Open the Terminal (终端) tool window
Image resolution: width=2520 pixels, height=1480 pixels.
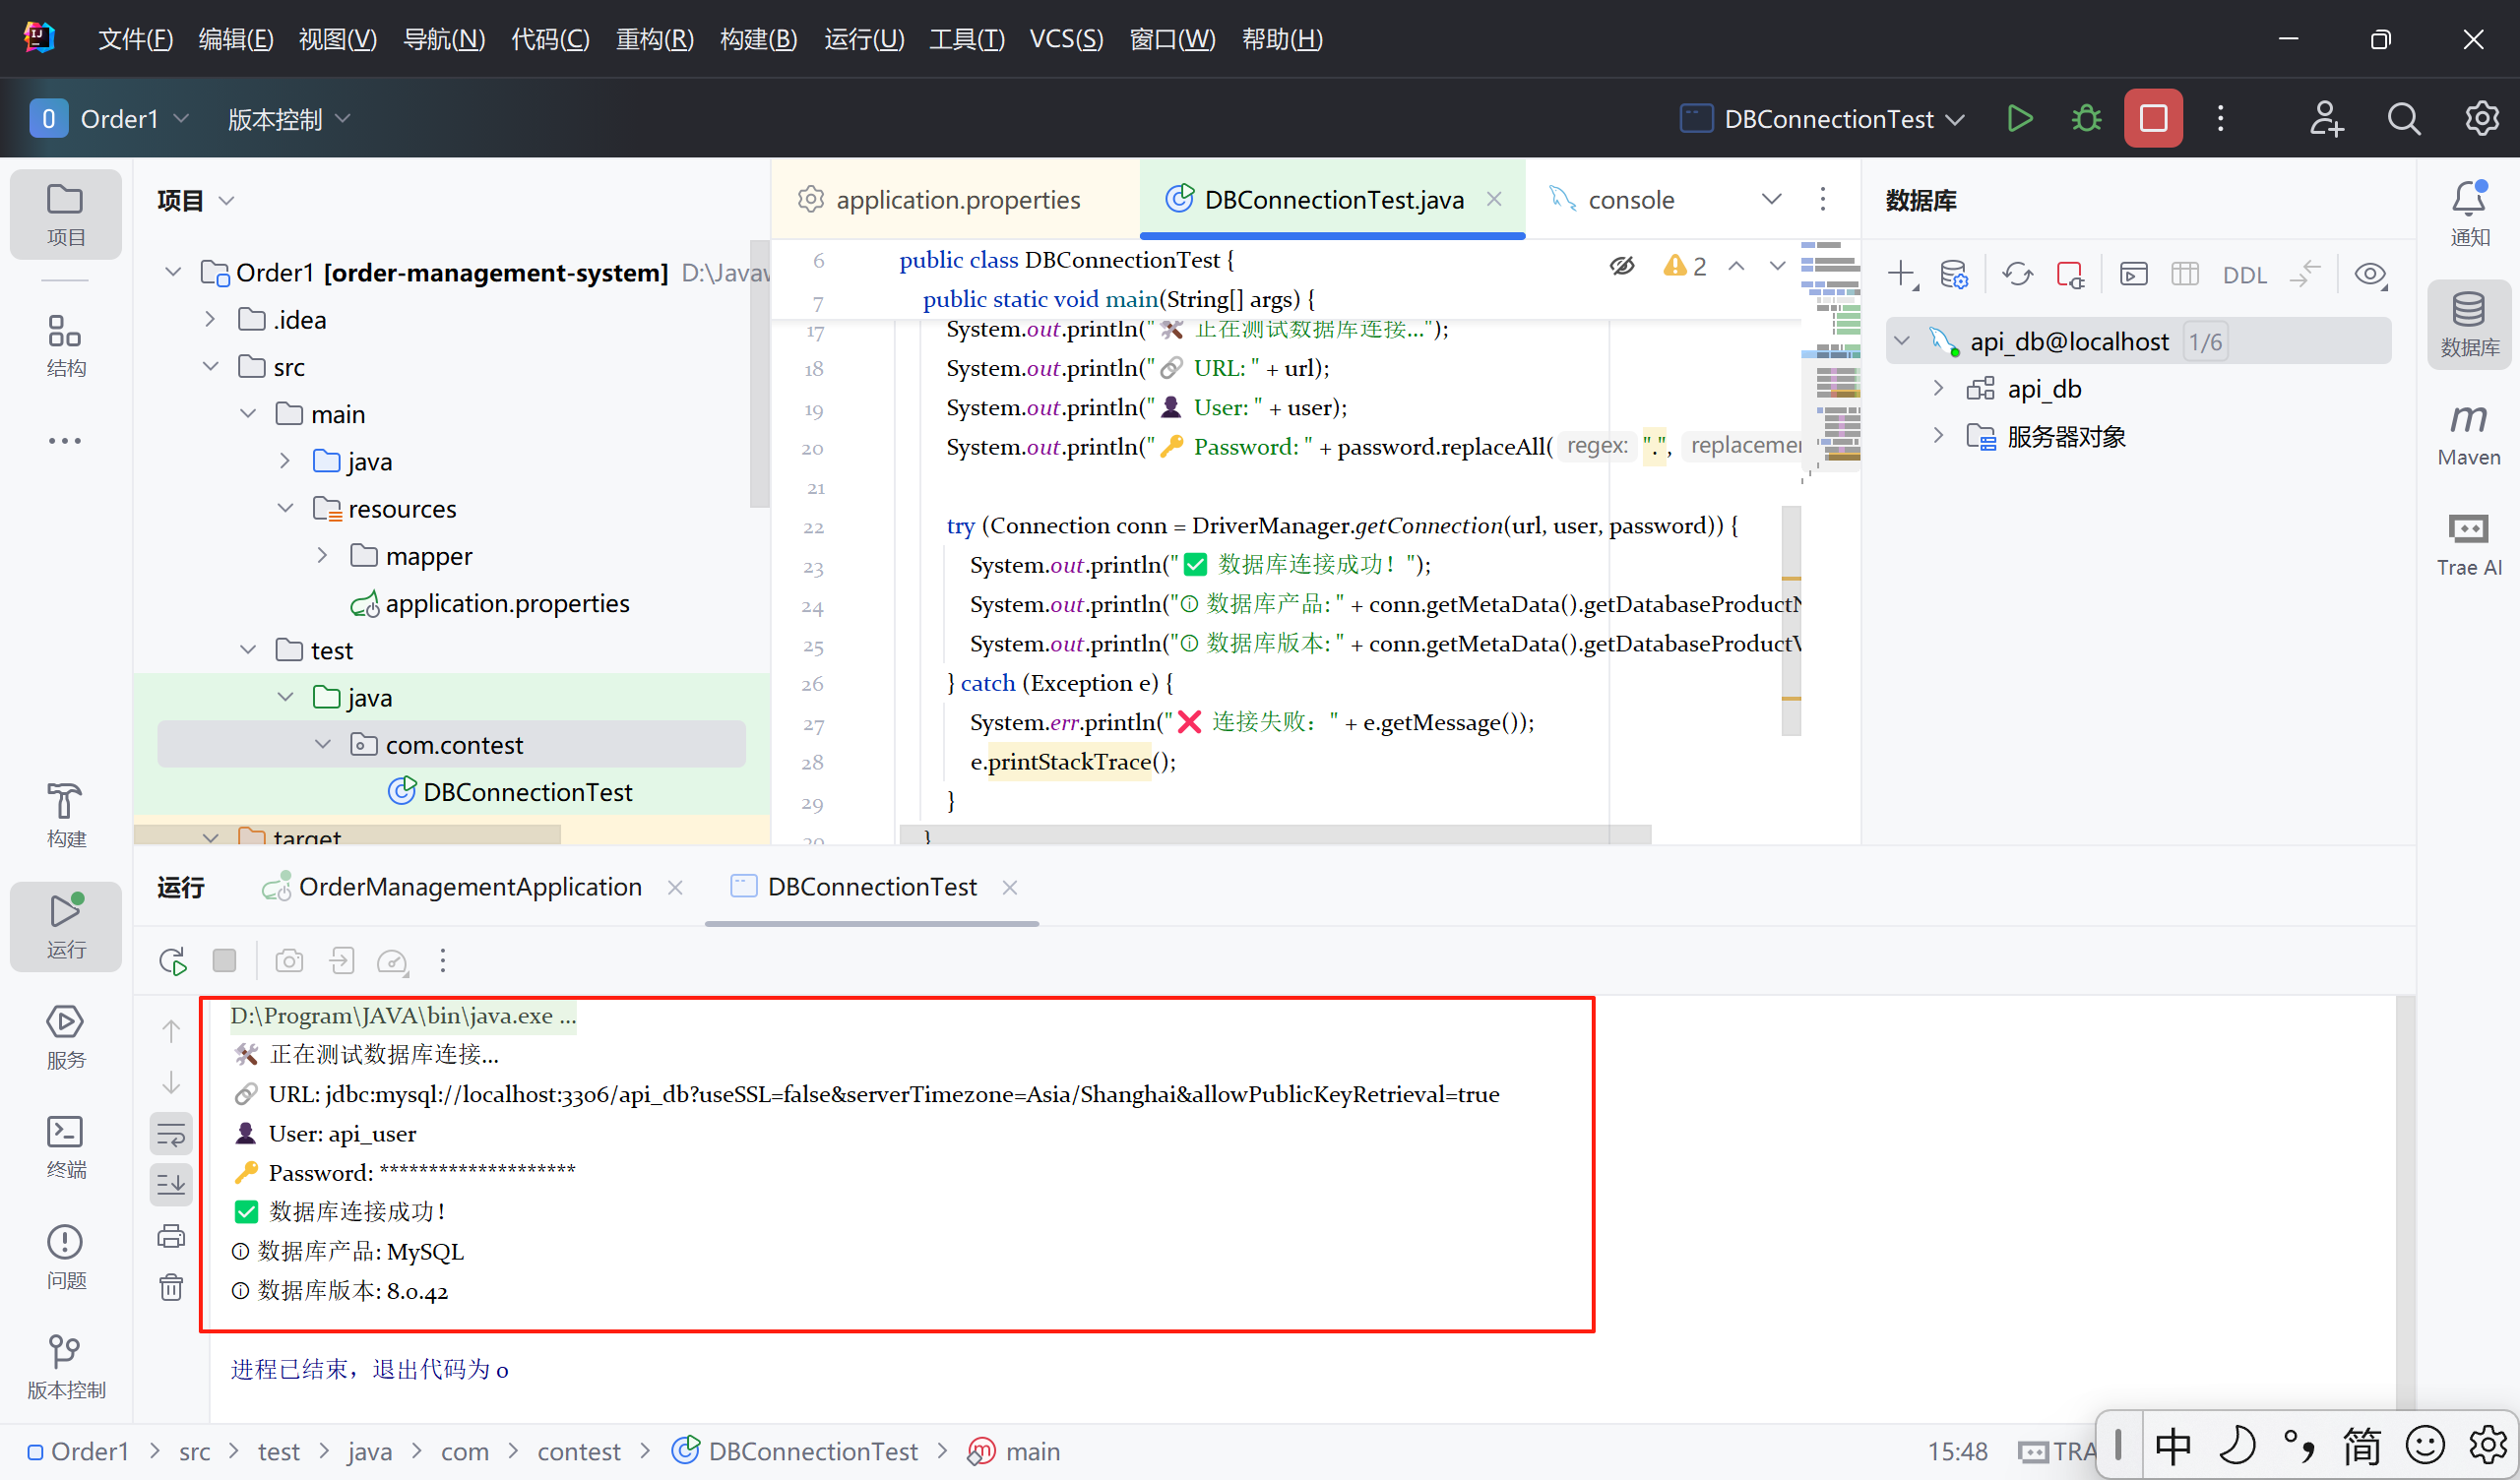(66, 1146)
